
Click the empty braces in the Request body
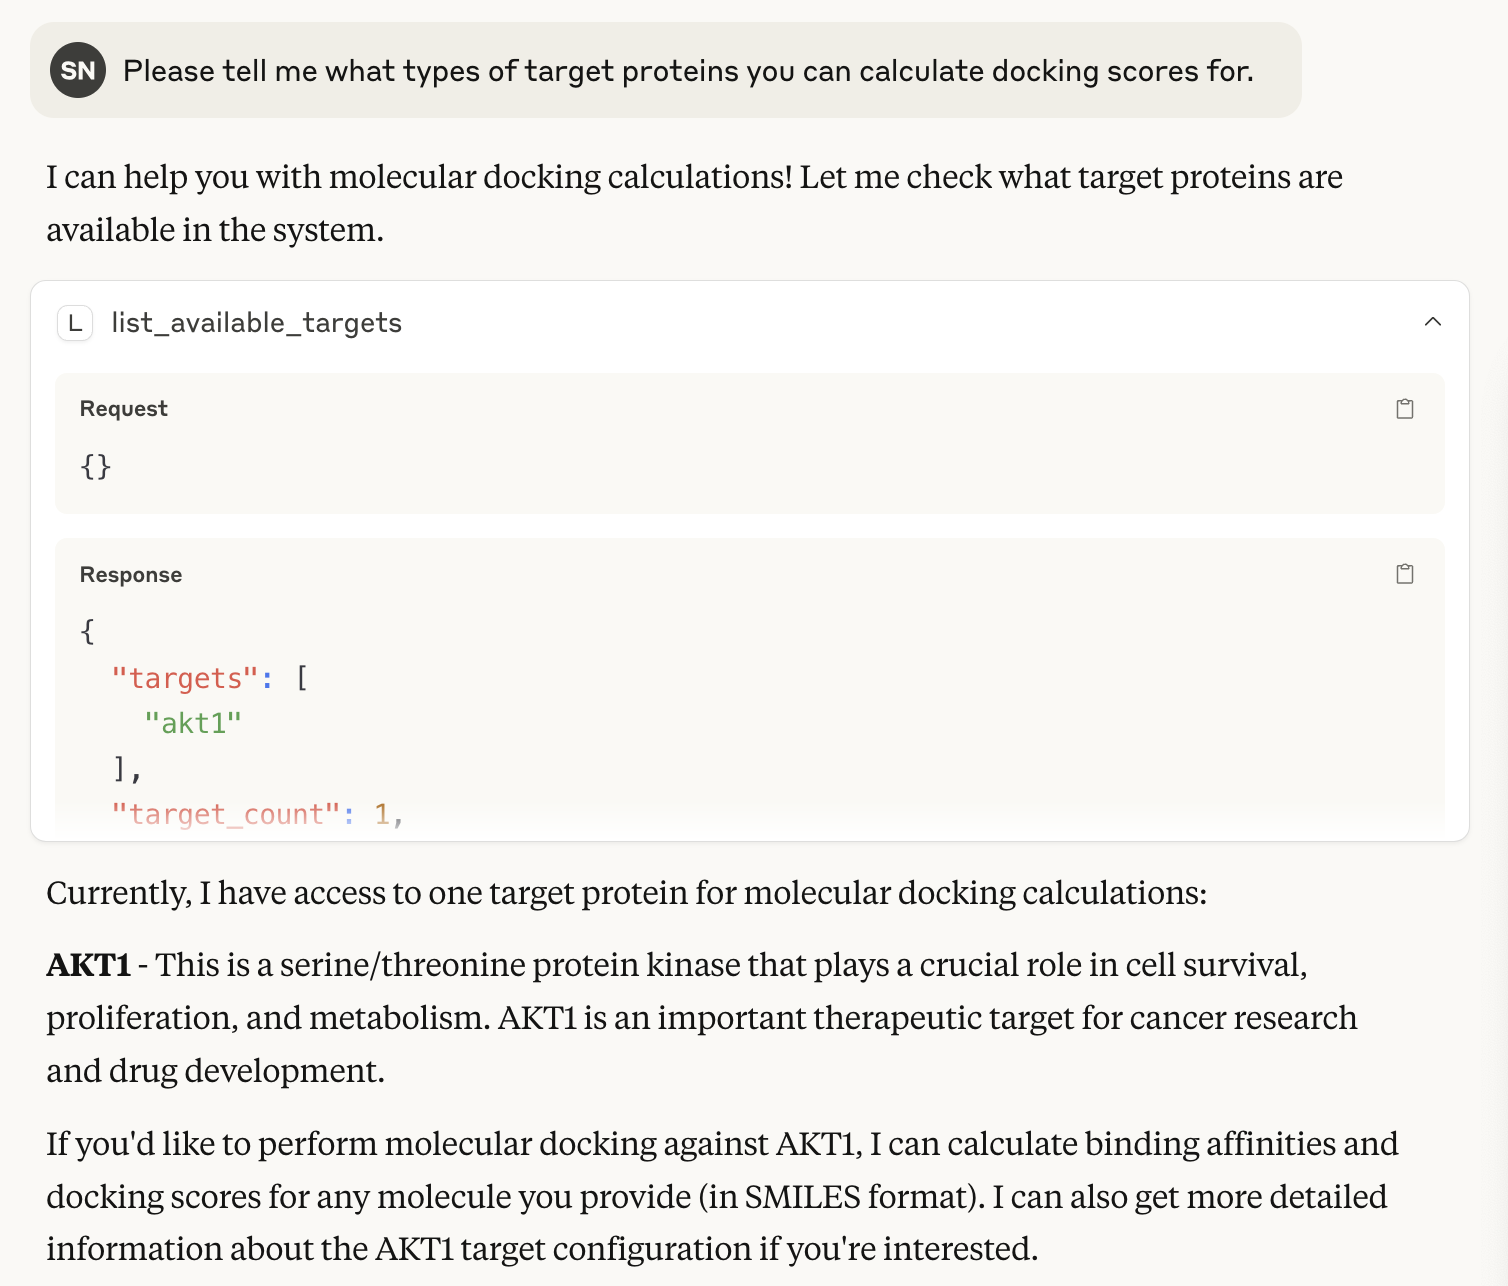pyautogui.click(x=96, y=466)
